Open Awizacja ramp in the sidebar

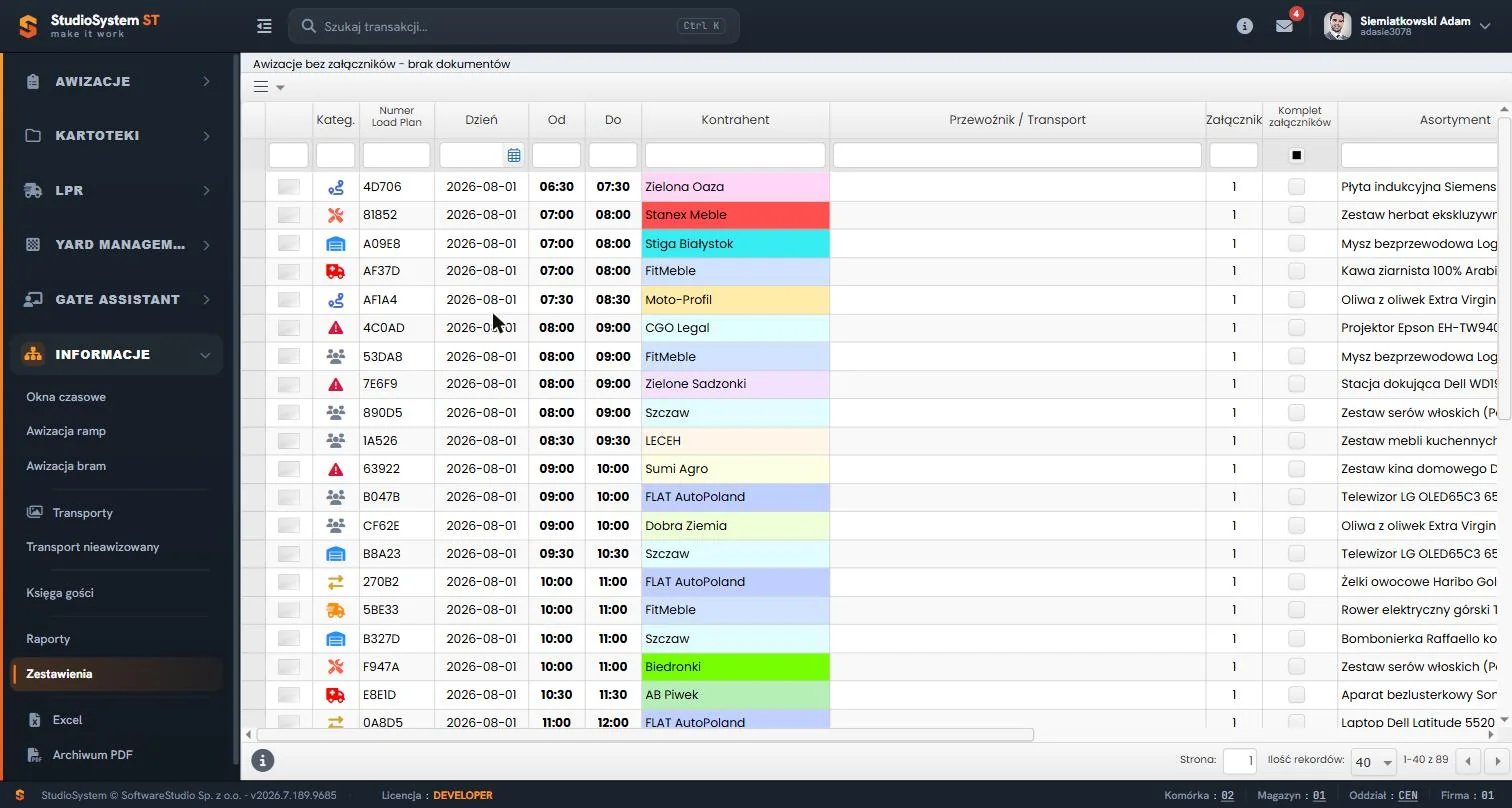tap(66, 431)
